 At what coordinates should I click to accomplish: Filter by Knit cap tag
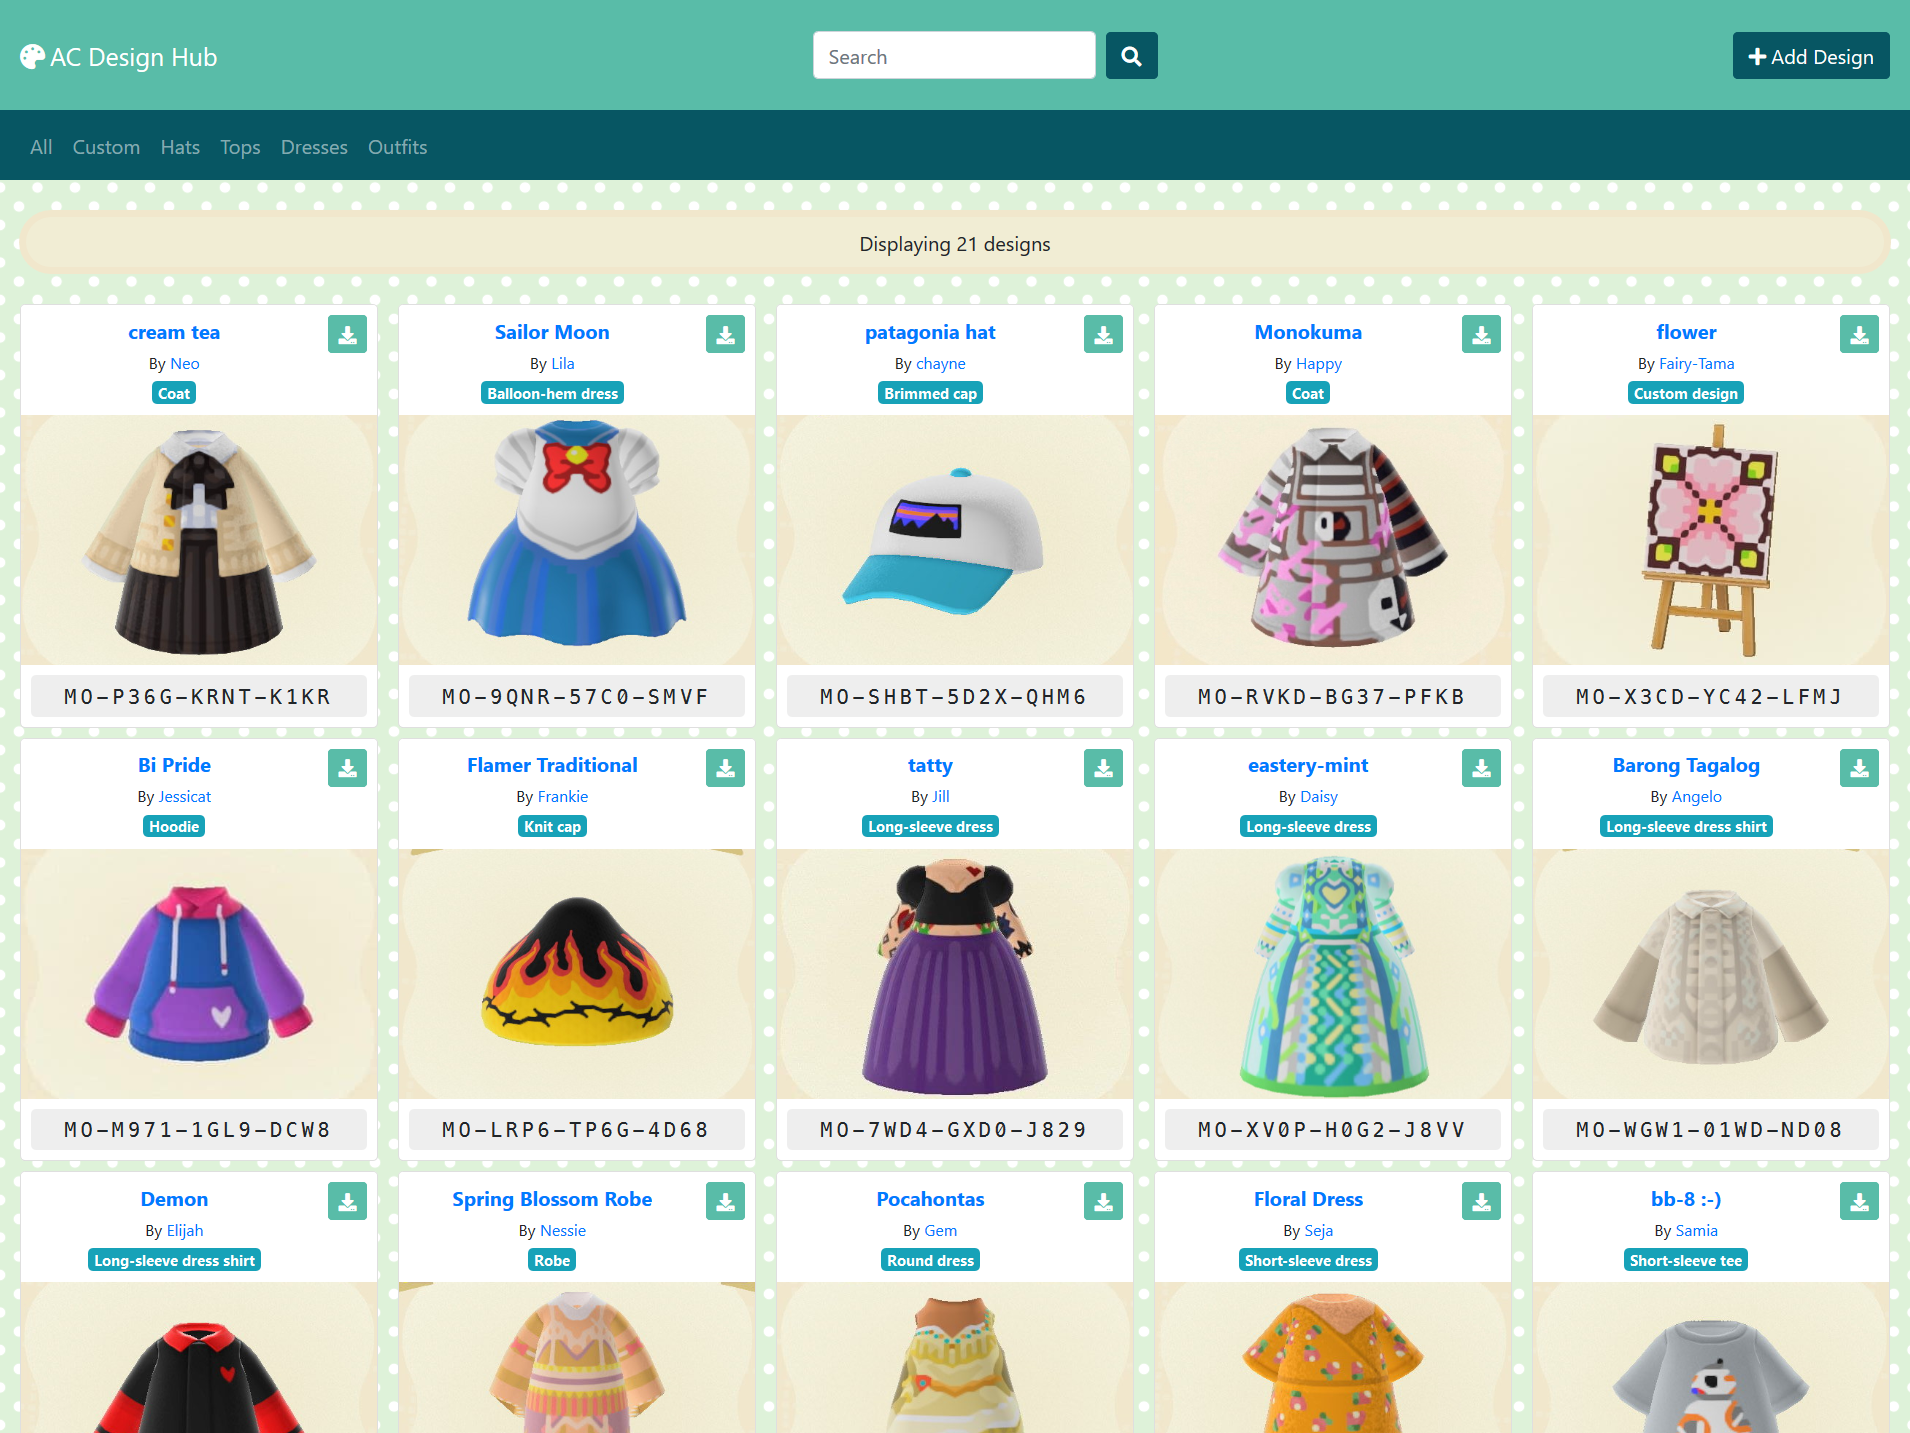point(552,827)
